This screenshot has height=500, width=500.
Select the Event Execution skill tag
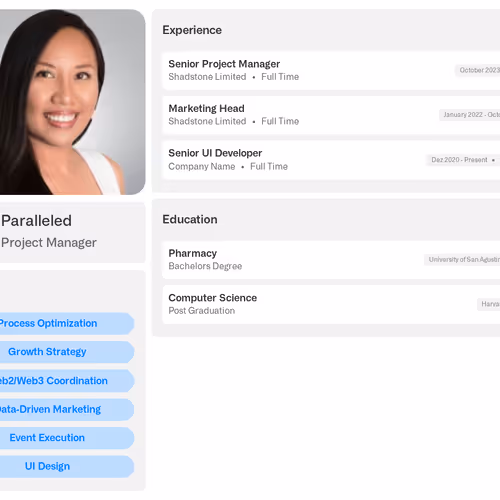point(67,438)
